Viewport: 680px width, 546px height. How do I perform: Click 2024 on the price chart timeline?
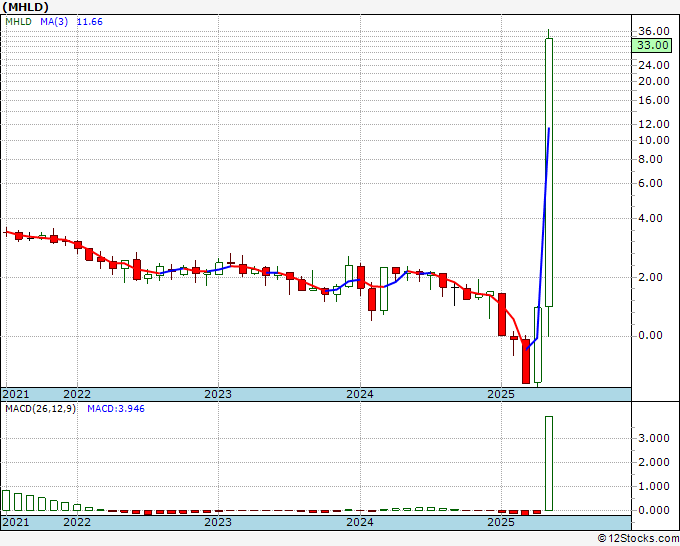[360, 394]
